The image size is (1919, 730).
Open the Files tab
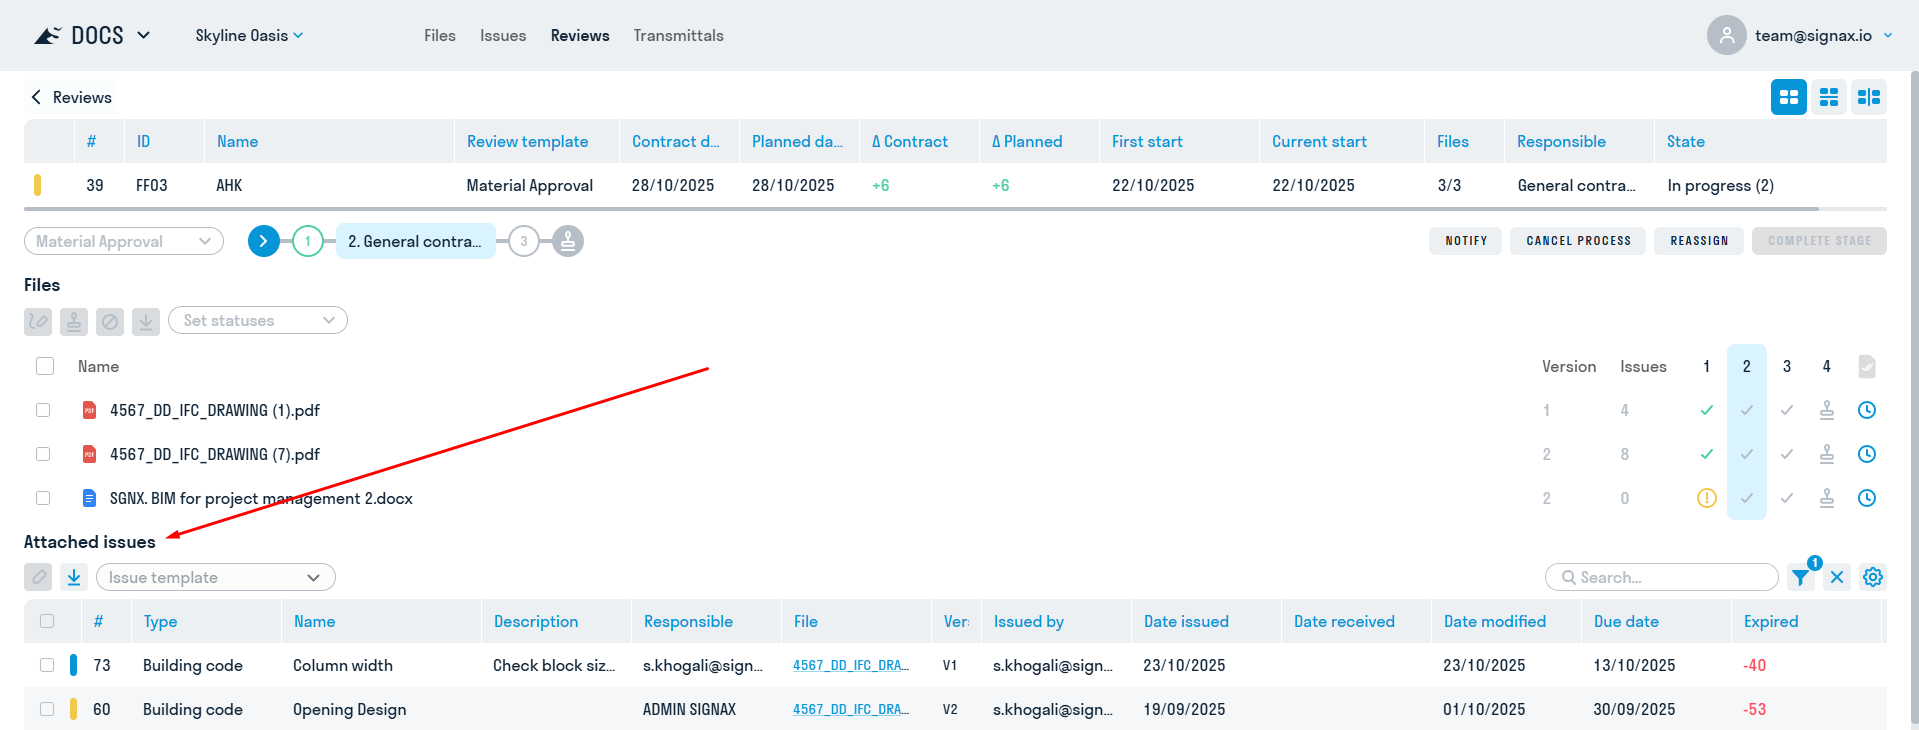[x=440, y=35]
